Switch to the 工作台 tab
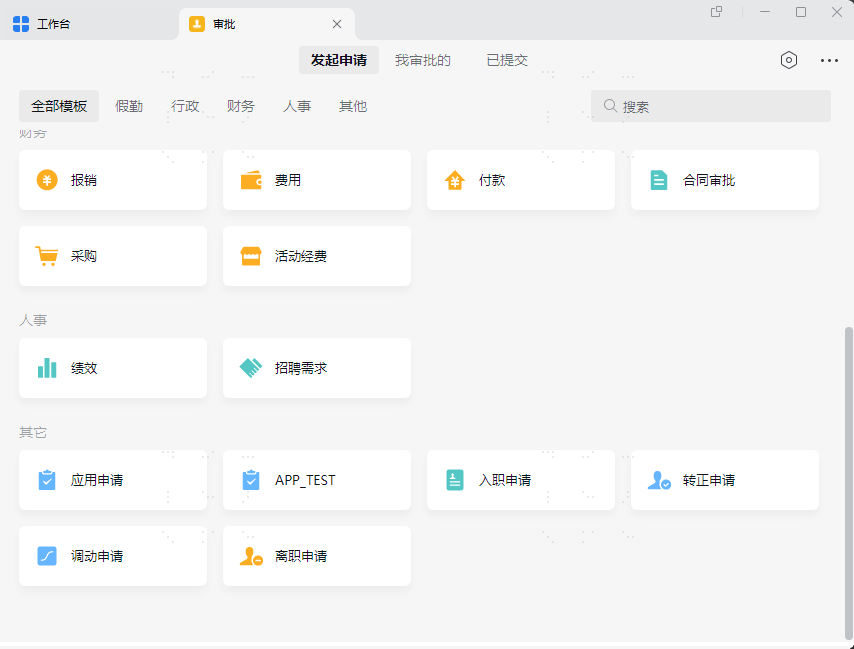 click(89, 24)
